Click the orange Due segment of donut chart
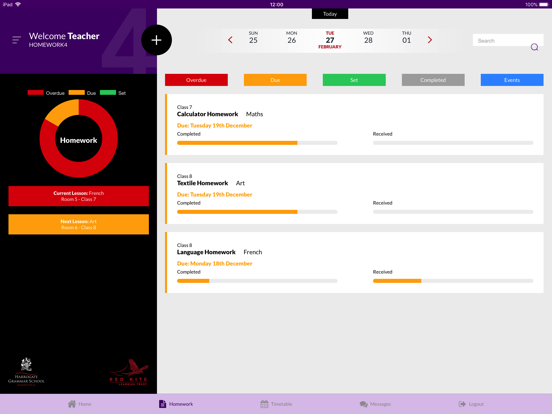The width and height of the screenshot is (552, 414). coord(63,112)
